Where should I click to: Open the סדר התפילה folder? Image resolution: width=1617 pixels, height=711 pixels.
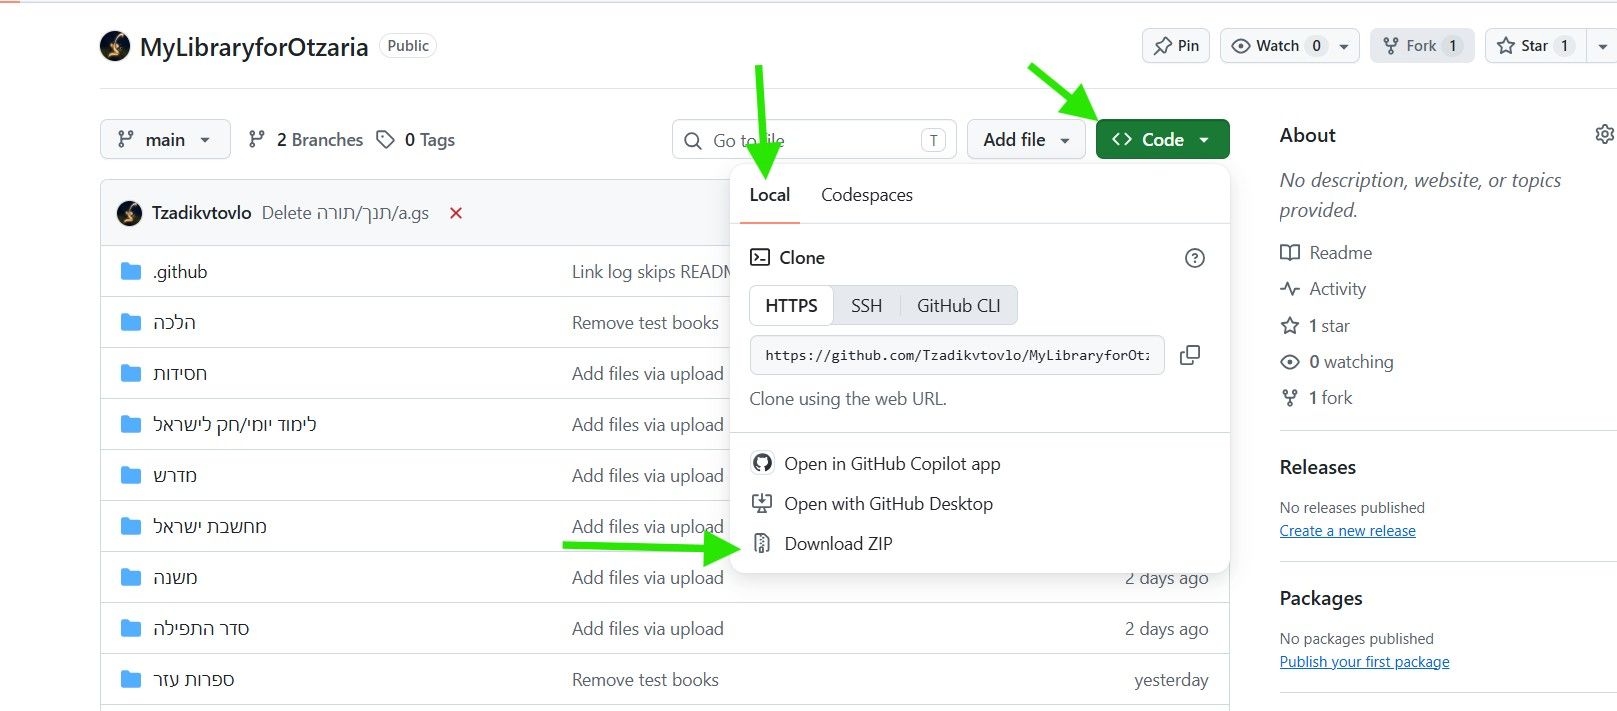tap(201, 629)
